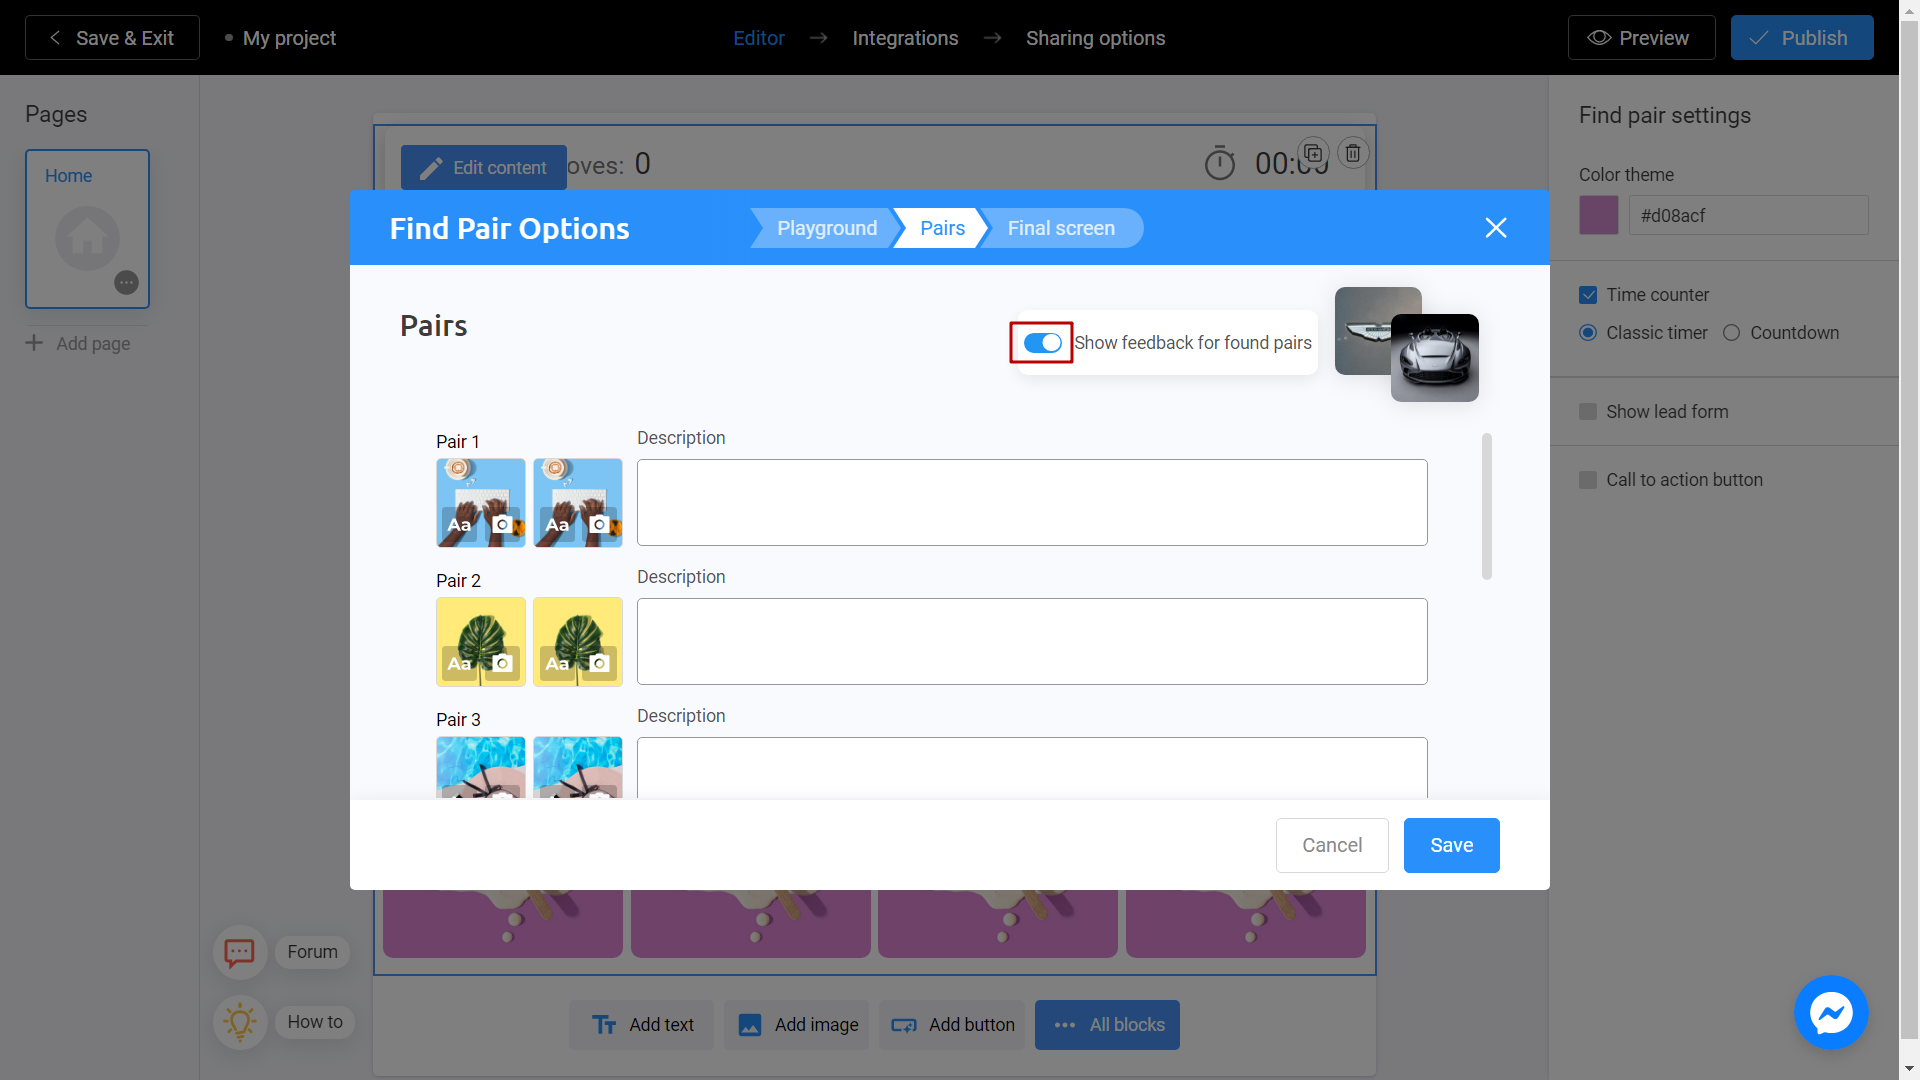Click the Description field for Pair 1
This screenshot has width=1920, height=1080.
[1031, 501]
